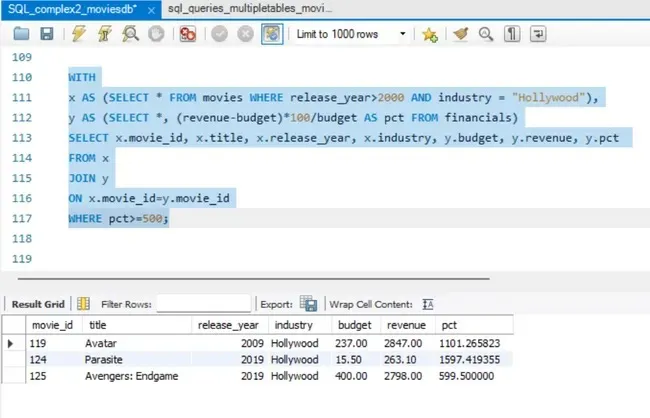Click the Beautify query broom icon
The width and height of the screenshot is (650, 418).
pyautogui.click(x=460, y=34)
